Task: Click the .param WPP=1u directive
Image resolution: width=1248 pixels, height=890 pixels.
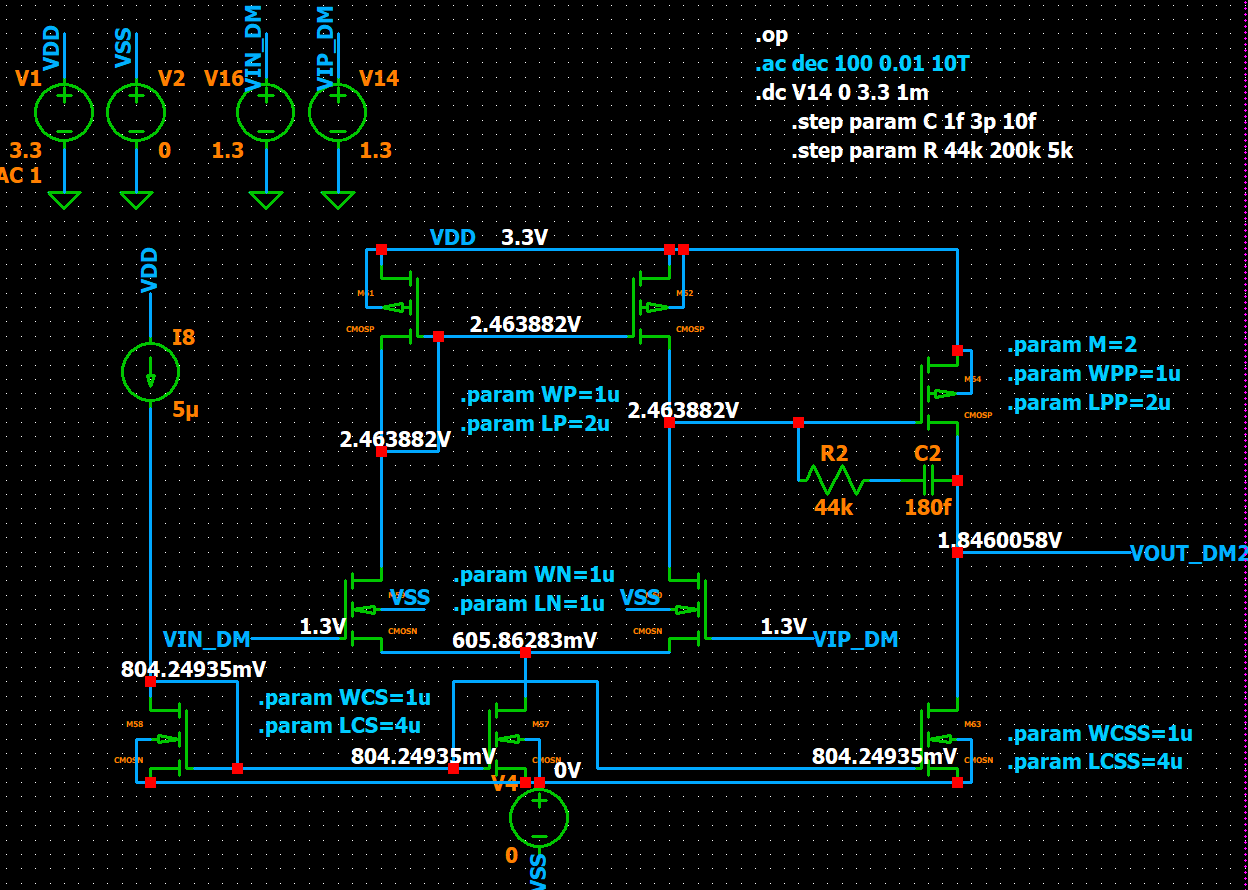Action: [x=1094, y=374]
